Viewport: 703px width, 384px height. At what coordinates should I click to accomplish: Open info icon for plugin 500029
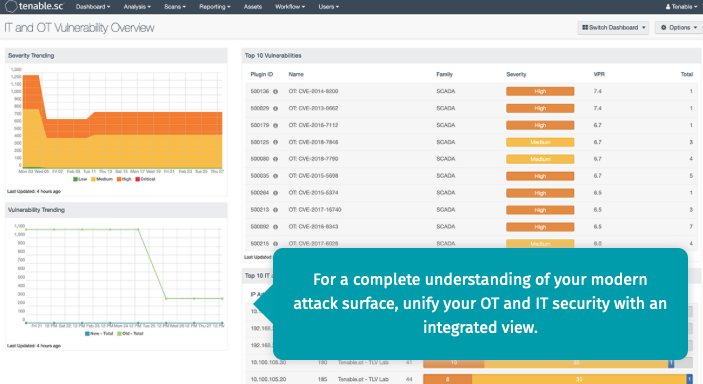[275, 109]
